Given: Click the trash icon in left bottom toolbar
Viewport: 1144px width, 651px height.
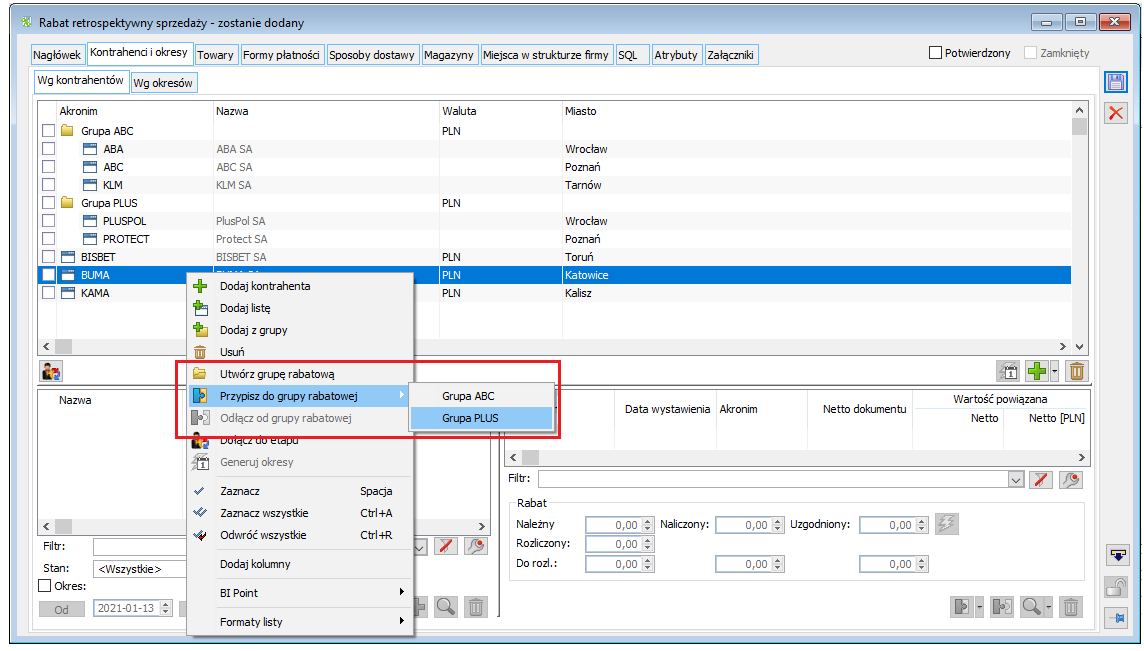Looking at the screenshot, I should [x=476, y=606].
